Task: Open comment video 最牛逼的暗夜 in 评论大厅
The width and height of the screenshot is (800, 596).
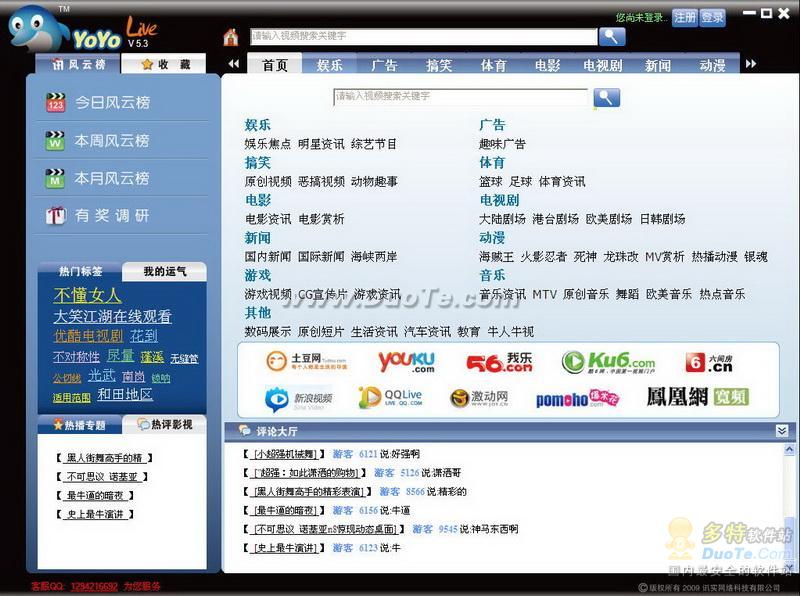Action: click(286, 510)
